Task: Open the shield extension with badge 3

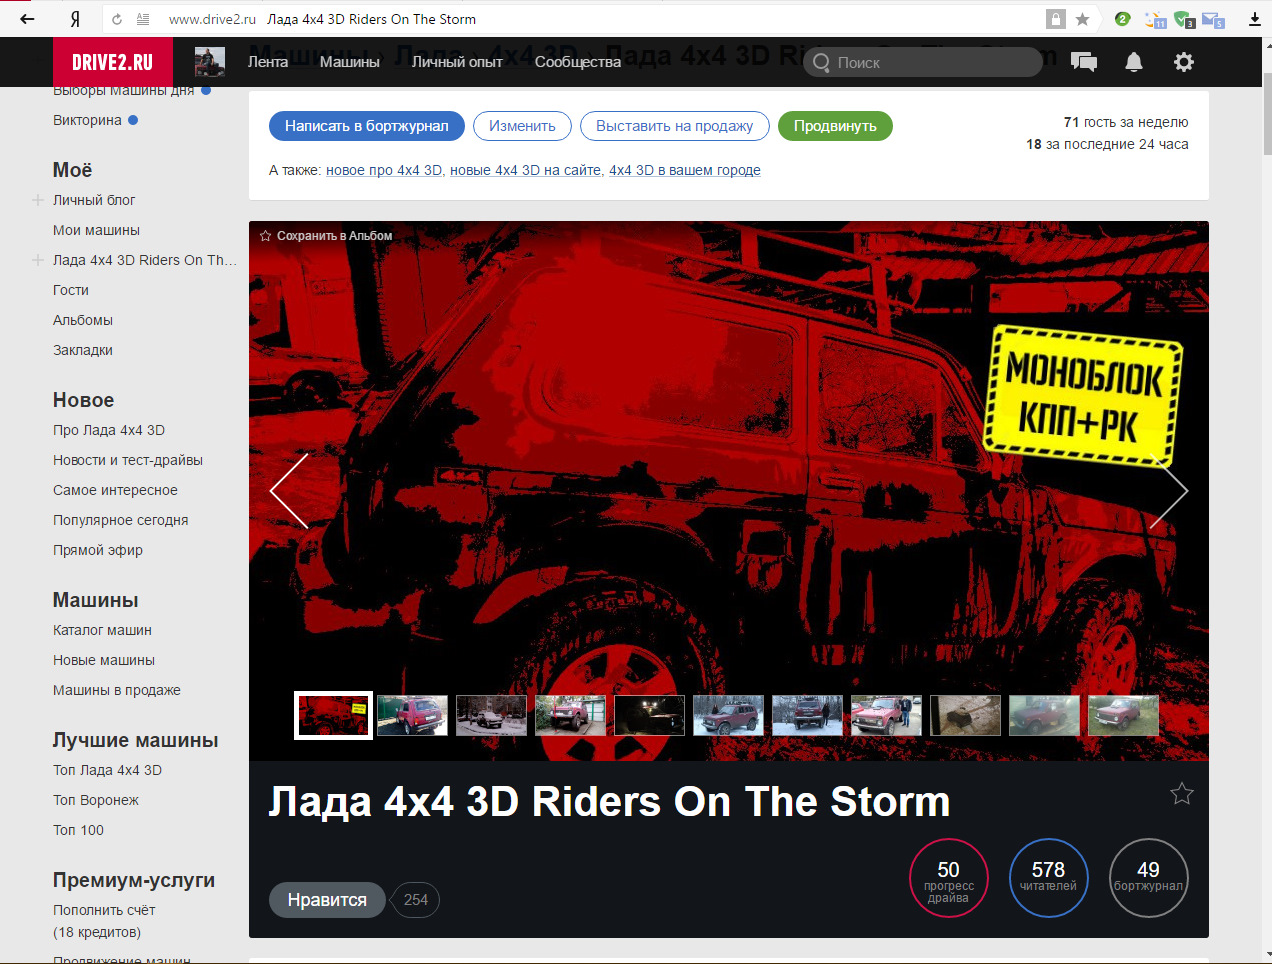Action: [1184, 19]
